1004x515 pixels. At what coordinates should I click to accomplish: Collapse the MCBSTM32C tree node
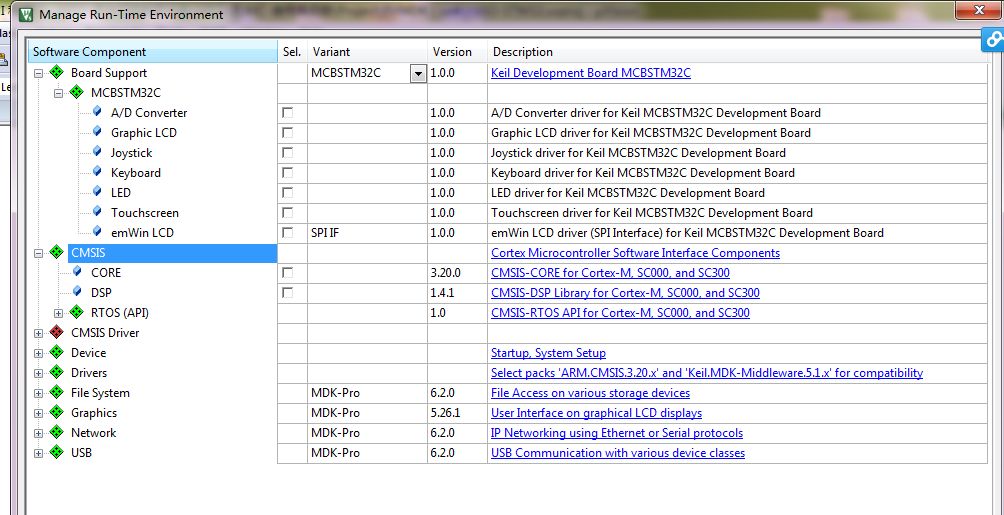pos(59,93)
